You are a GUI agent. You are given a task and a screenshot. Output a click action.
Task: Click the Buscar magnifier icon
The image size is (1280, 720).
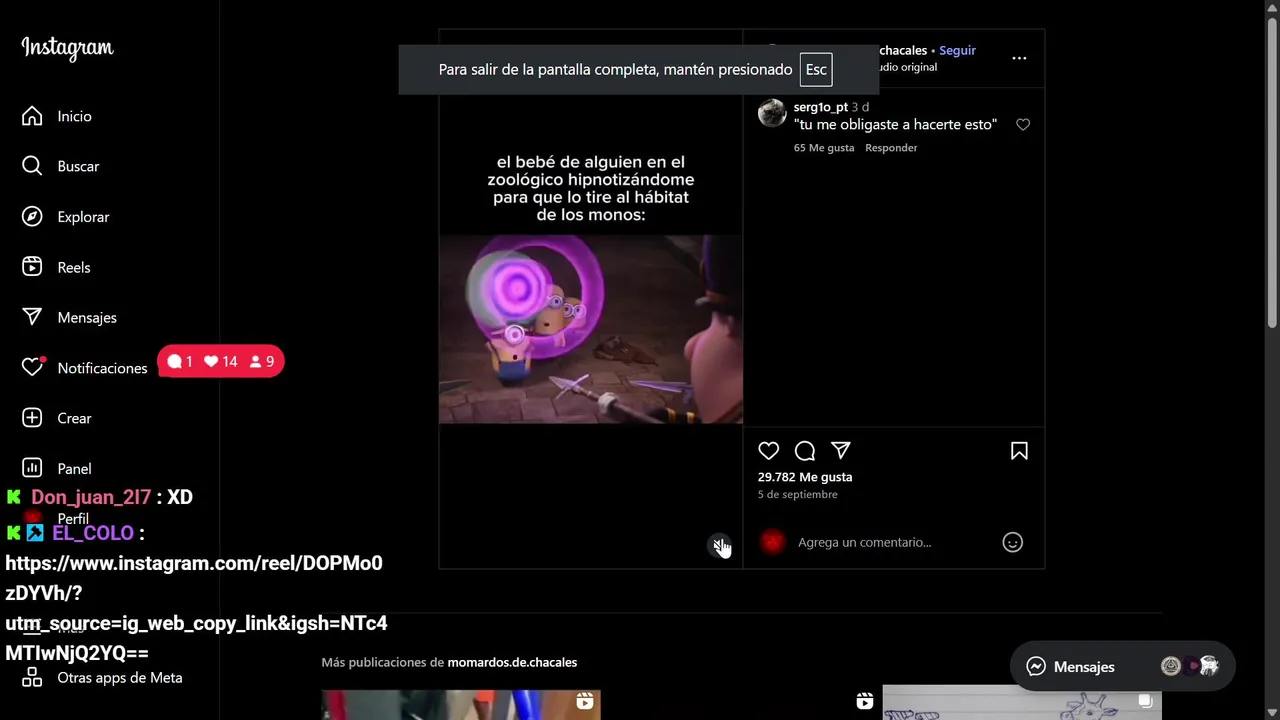tap(32, 166)
